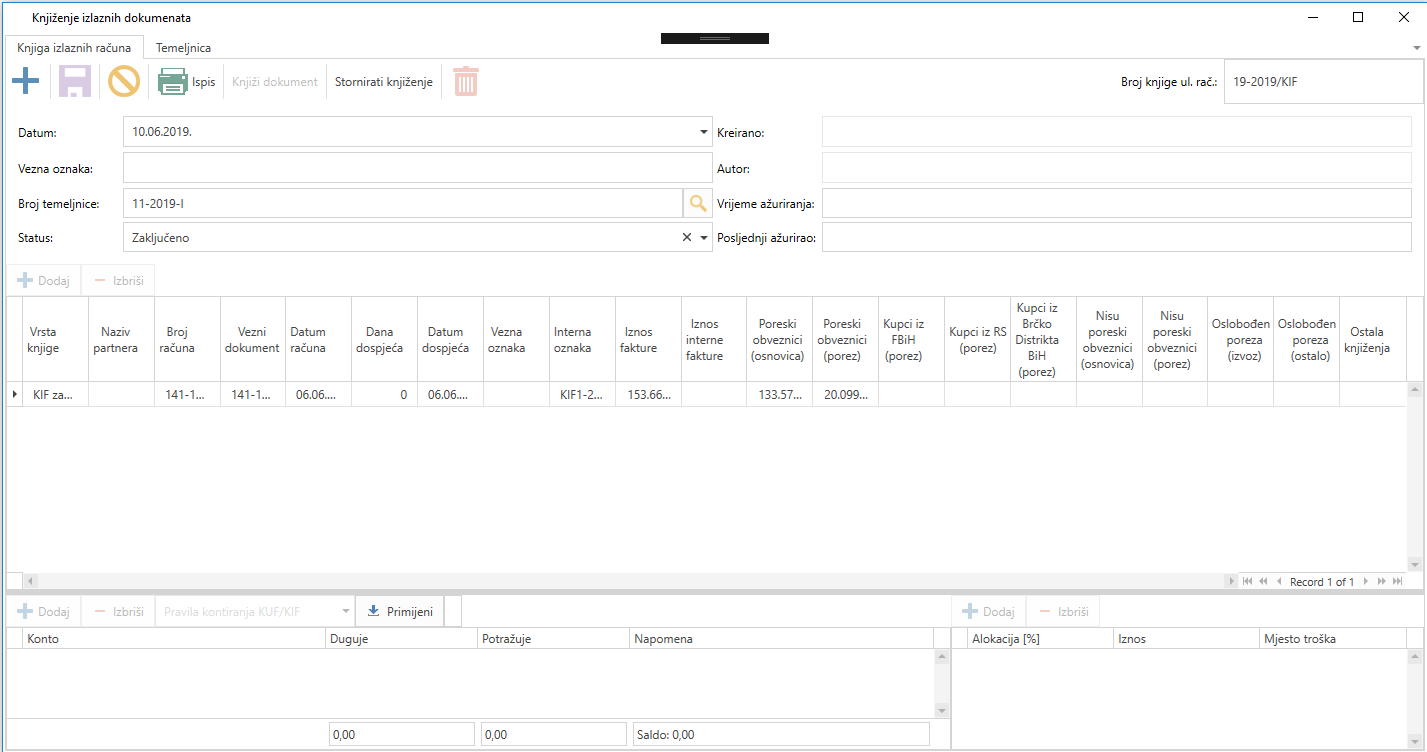Click the orange cancel circle icon
The height and width of the screenshot is (752, 1427).
[124, 81]
